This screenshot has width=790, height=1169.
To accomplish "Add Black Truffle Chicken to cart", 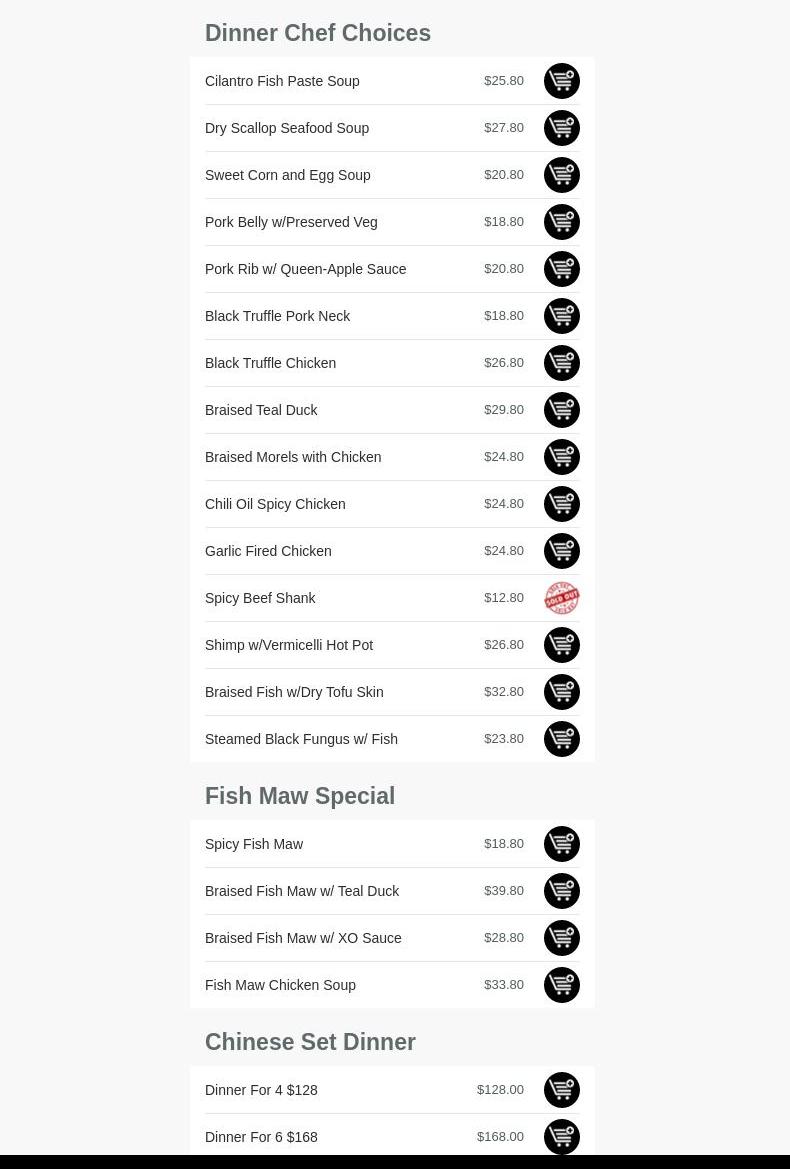I will tap(561, 363).
